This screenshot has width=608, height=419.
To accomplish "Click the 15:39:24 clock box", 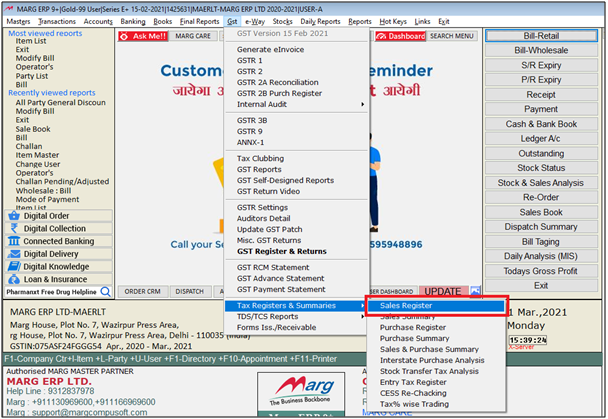I will click(x=527, y=340).
